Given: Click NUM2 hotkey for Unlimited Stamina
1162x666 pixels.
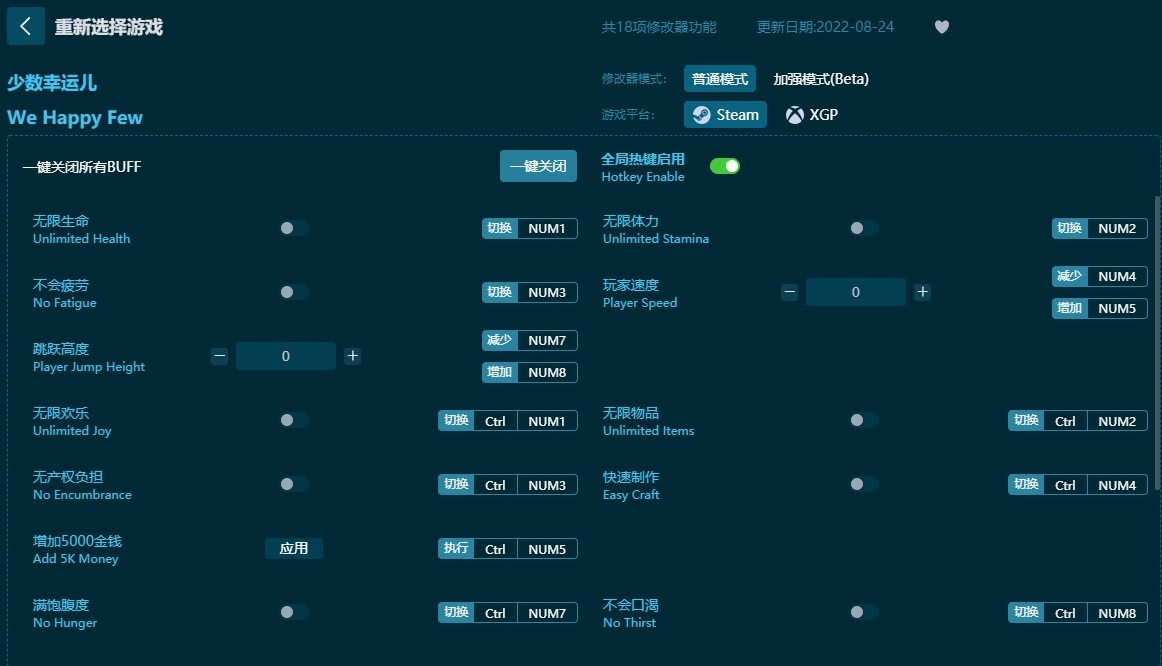Looking at the screenshot, I should point(1100,228).
